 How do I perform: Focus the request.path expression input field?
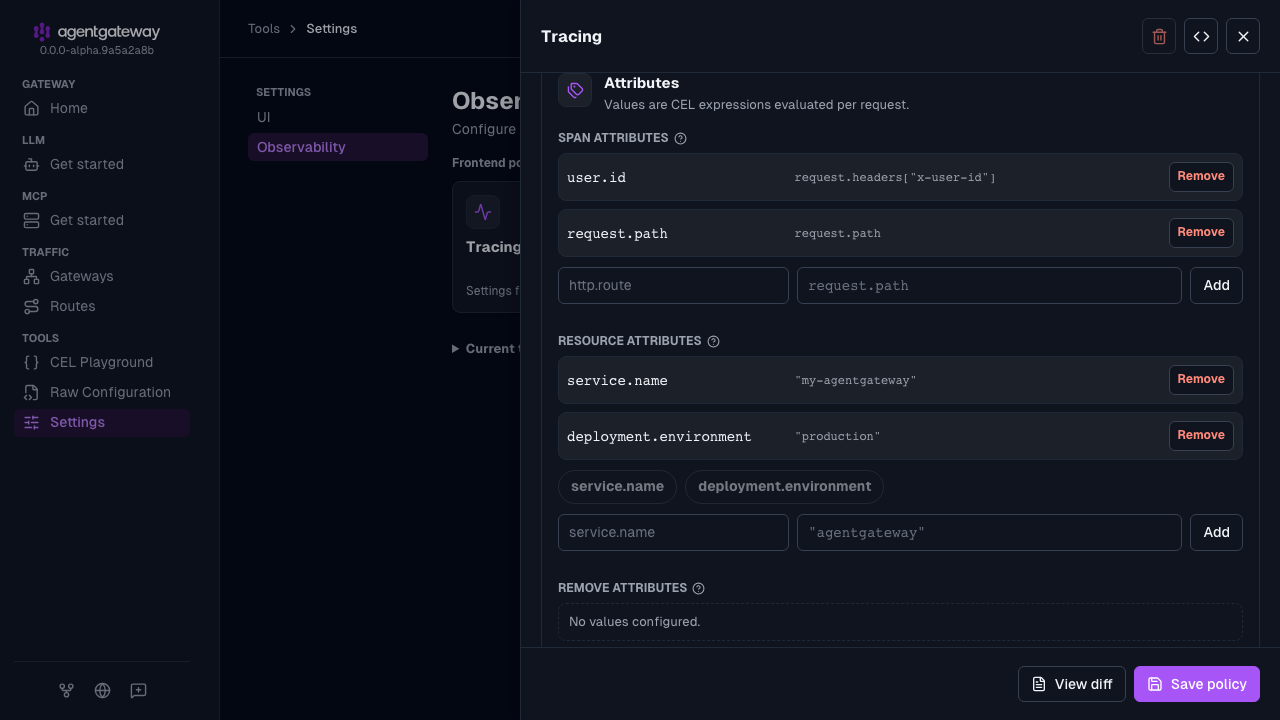[x=989, y=285]
